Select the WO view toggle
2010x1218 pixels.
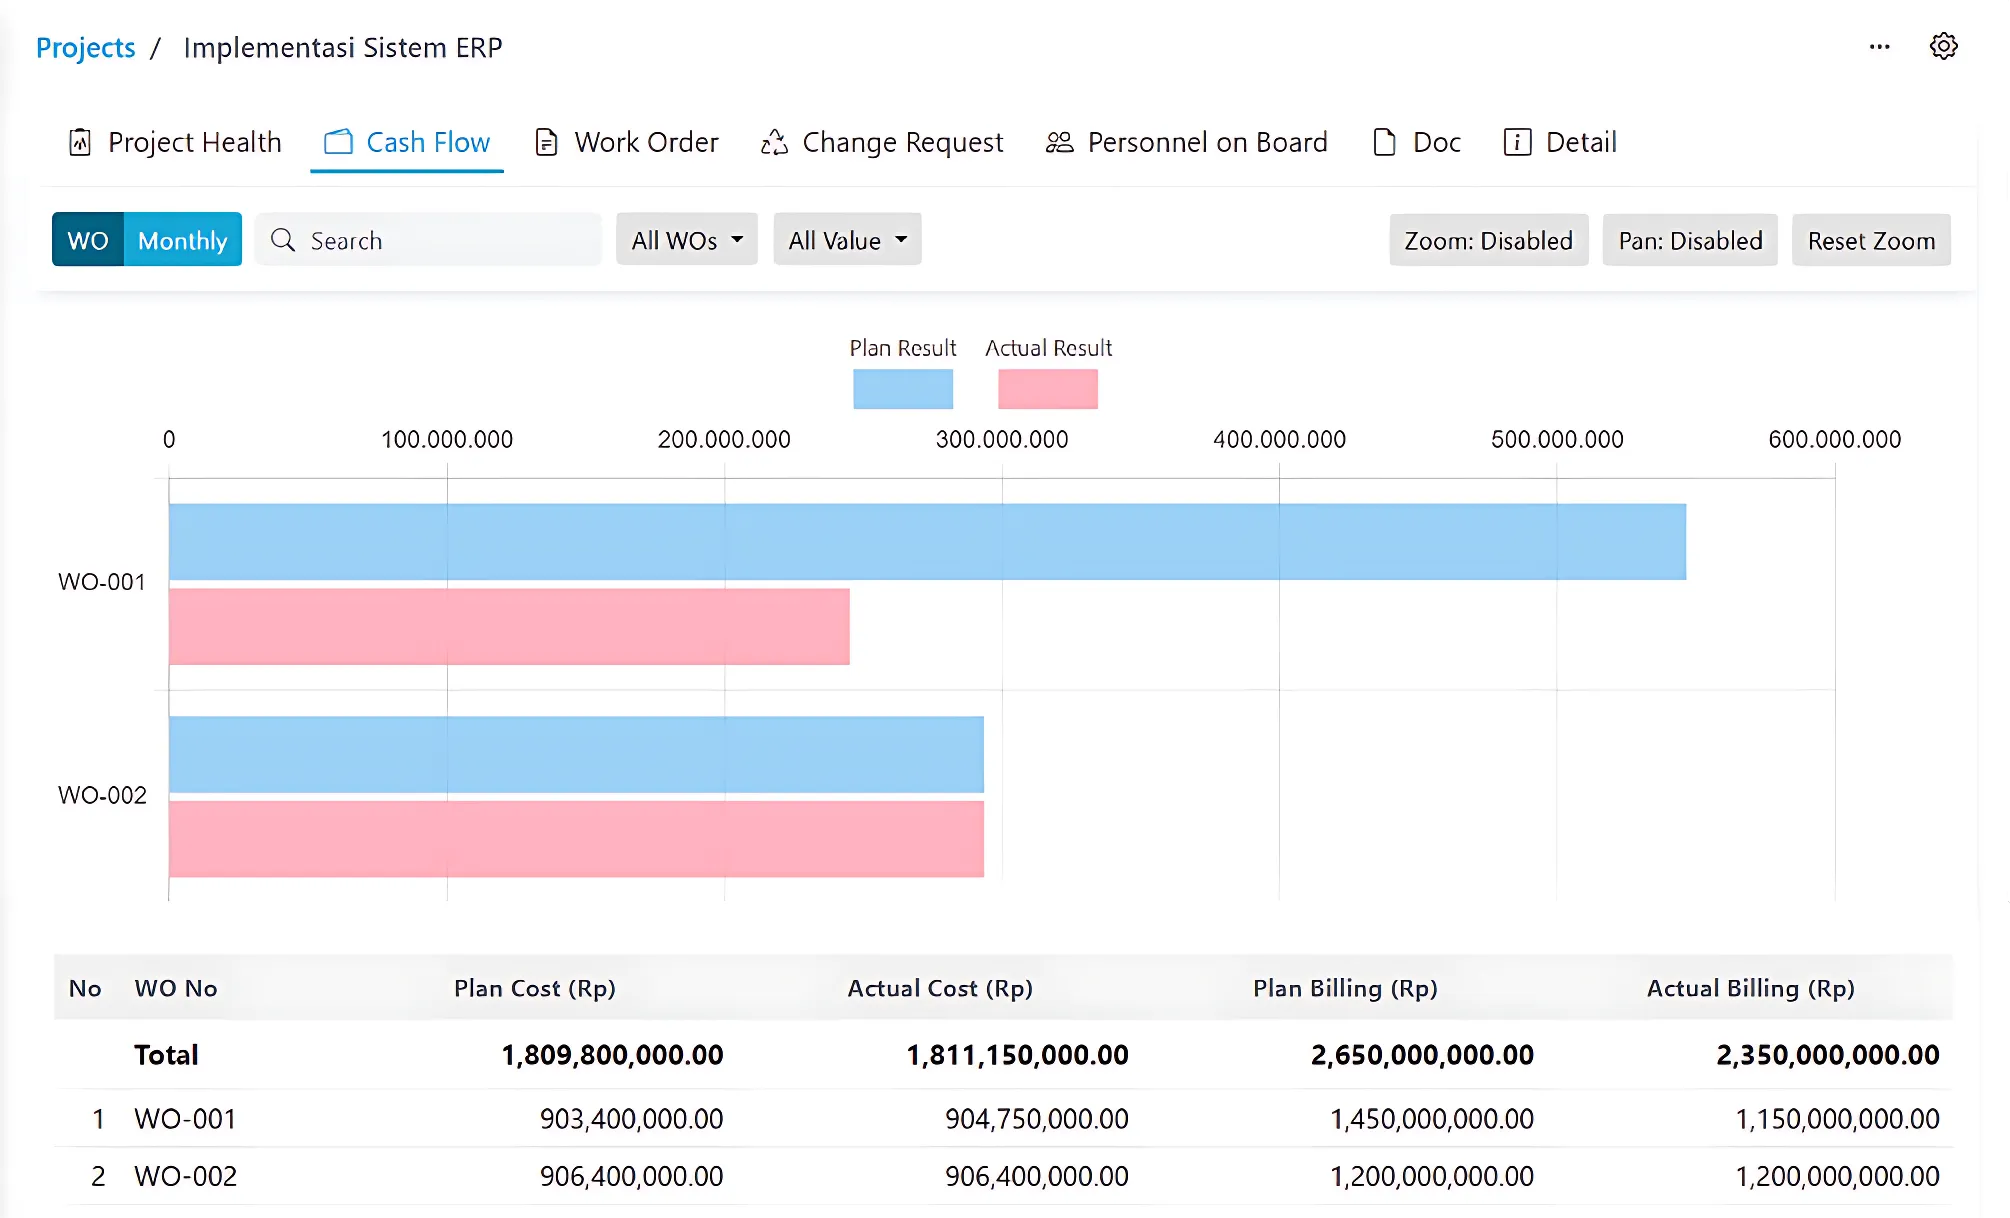(x=88, y=240)
